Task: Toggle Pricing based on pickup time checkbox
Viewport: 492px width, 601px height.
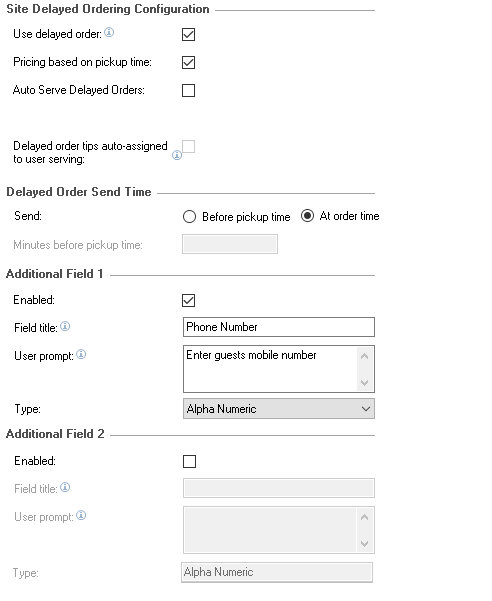Action: coord(189,62)
